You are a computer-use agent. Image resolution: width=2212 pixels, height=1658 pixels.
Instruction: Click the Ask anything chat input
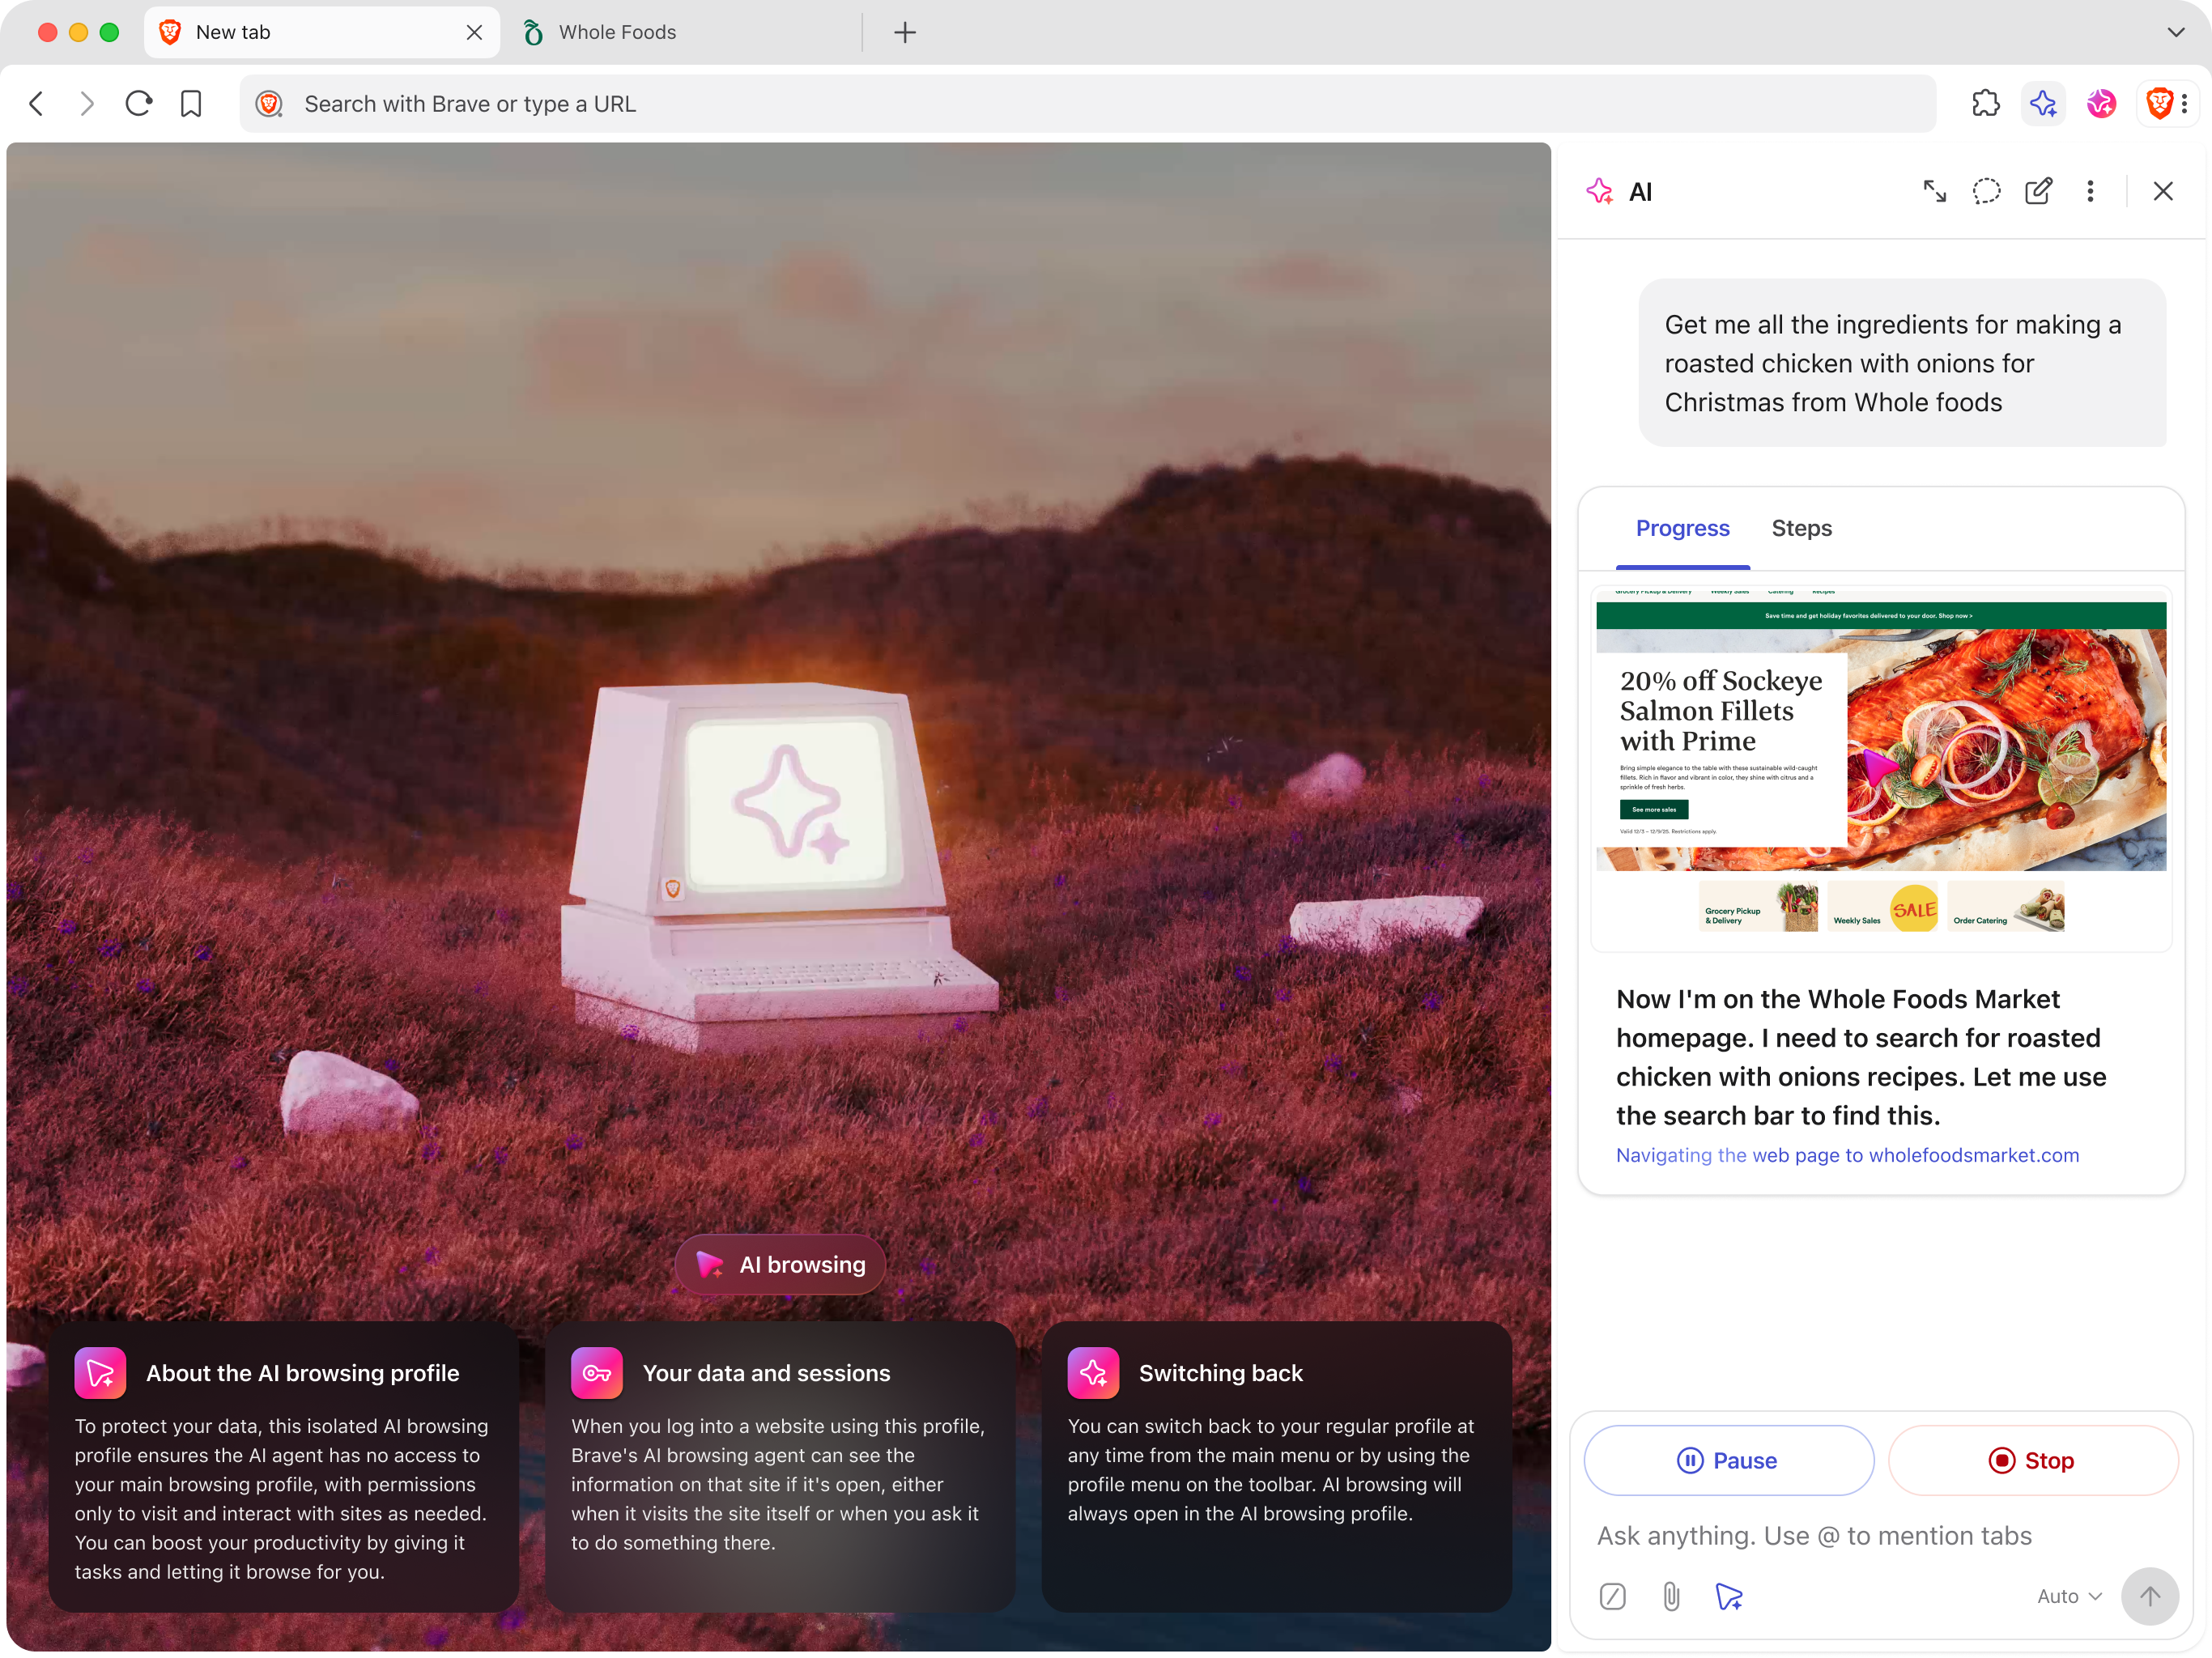pos(1880,1535)
